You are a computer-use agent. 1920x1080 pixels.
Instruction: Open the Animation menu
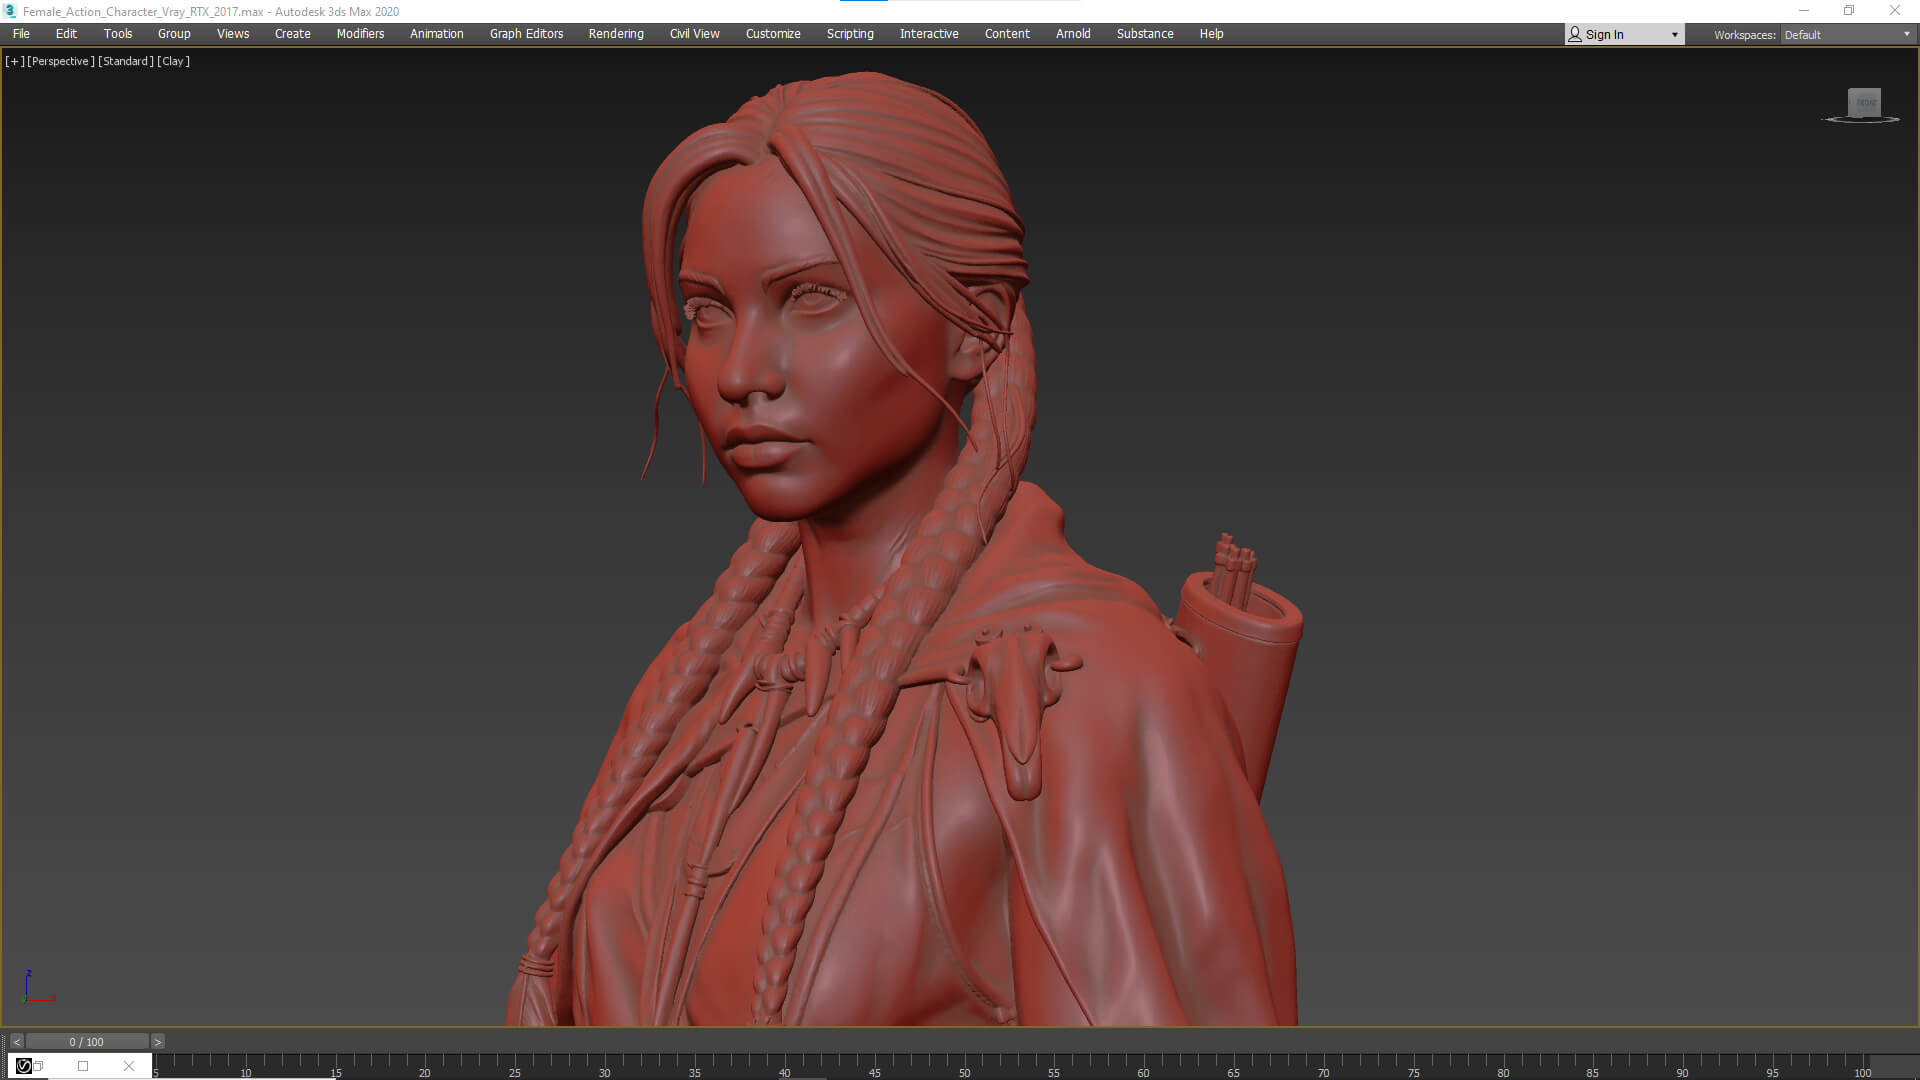[x=437, y=34]
